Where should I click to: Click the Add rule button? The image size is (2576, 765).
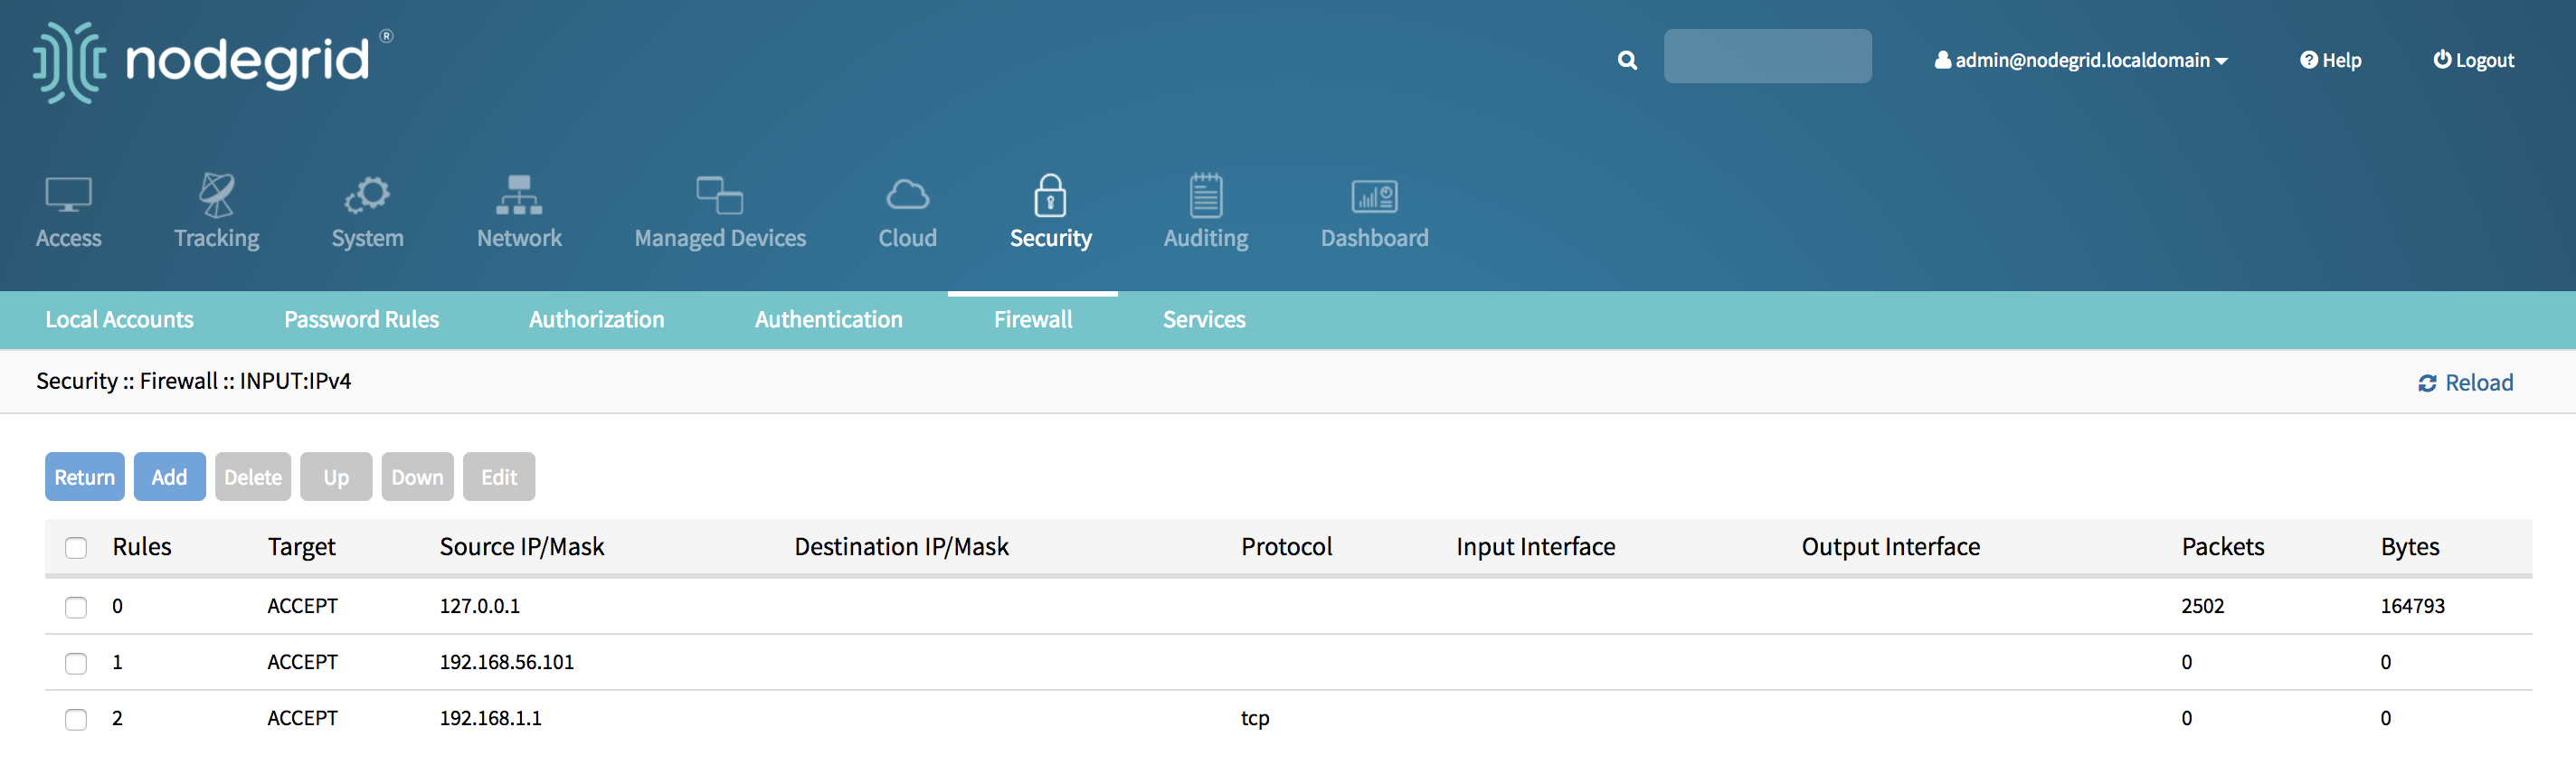pyautogui.click(x=169, y=477)
